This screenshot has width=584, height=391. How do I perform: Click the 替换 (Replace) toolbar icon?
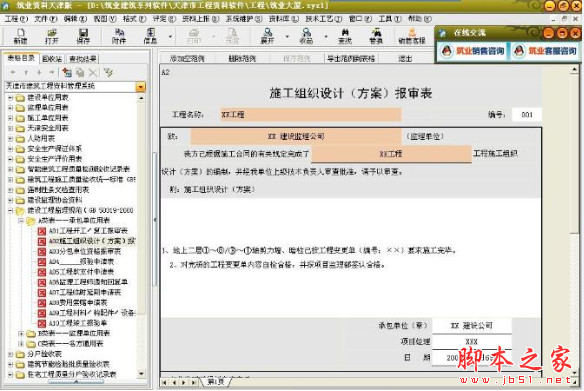point(376,36)
